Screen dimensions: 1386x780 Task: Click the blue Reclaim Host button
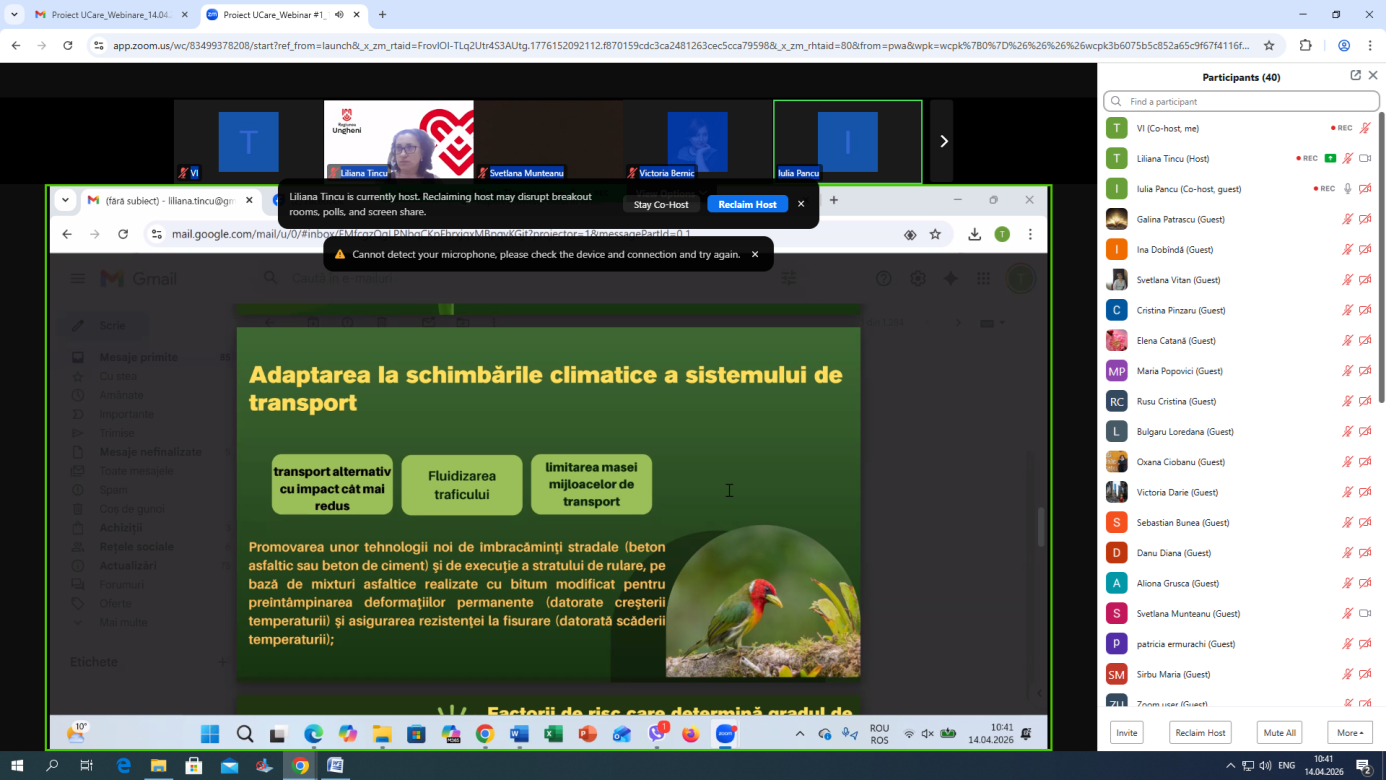(747, 204)
